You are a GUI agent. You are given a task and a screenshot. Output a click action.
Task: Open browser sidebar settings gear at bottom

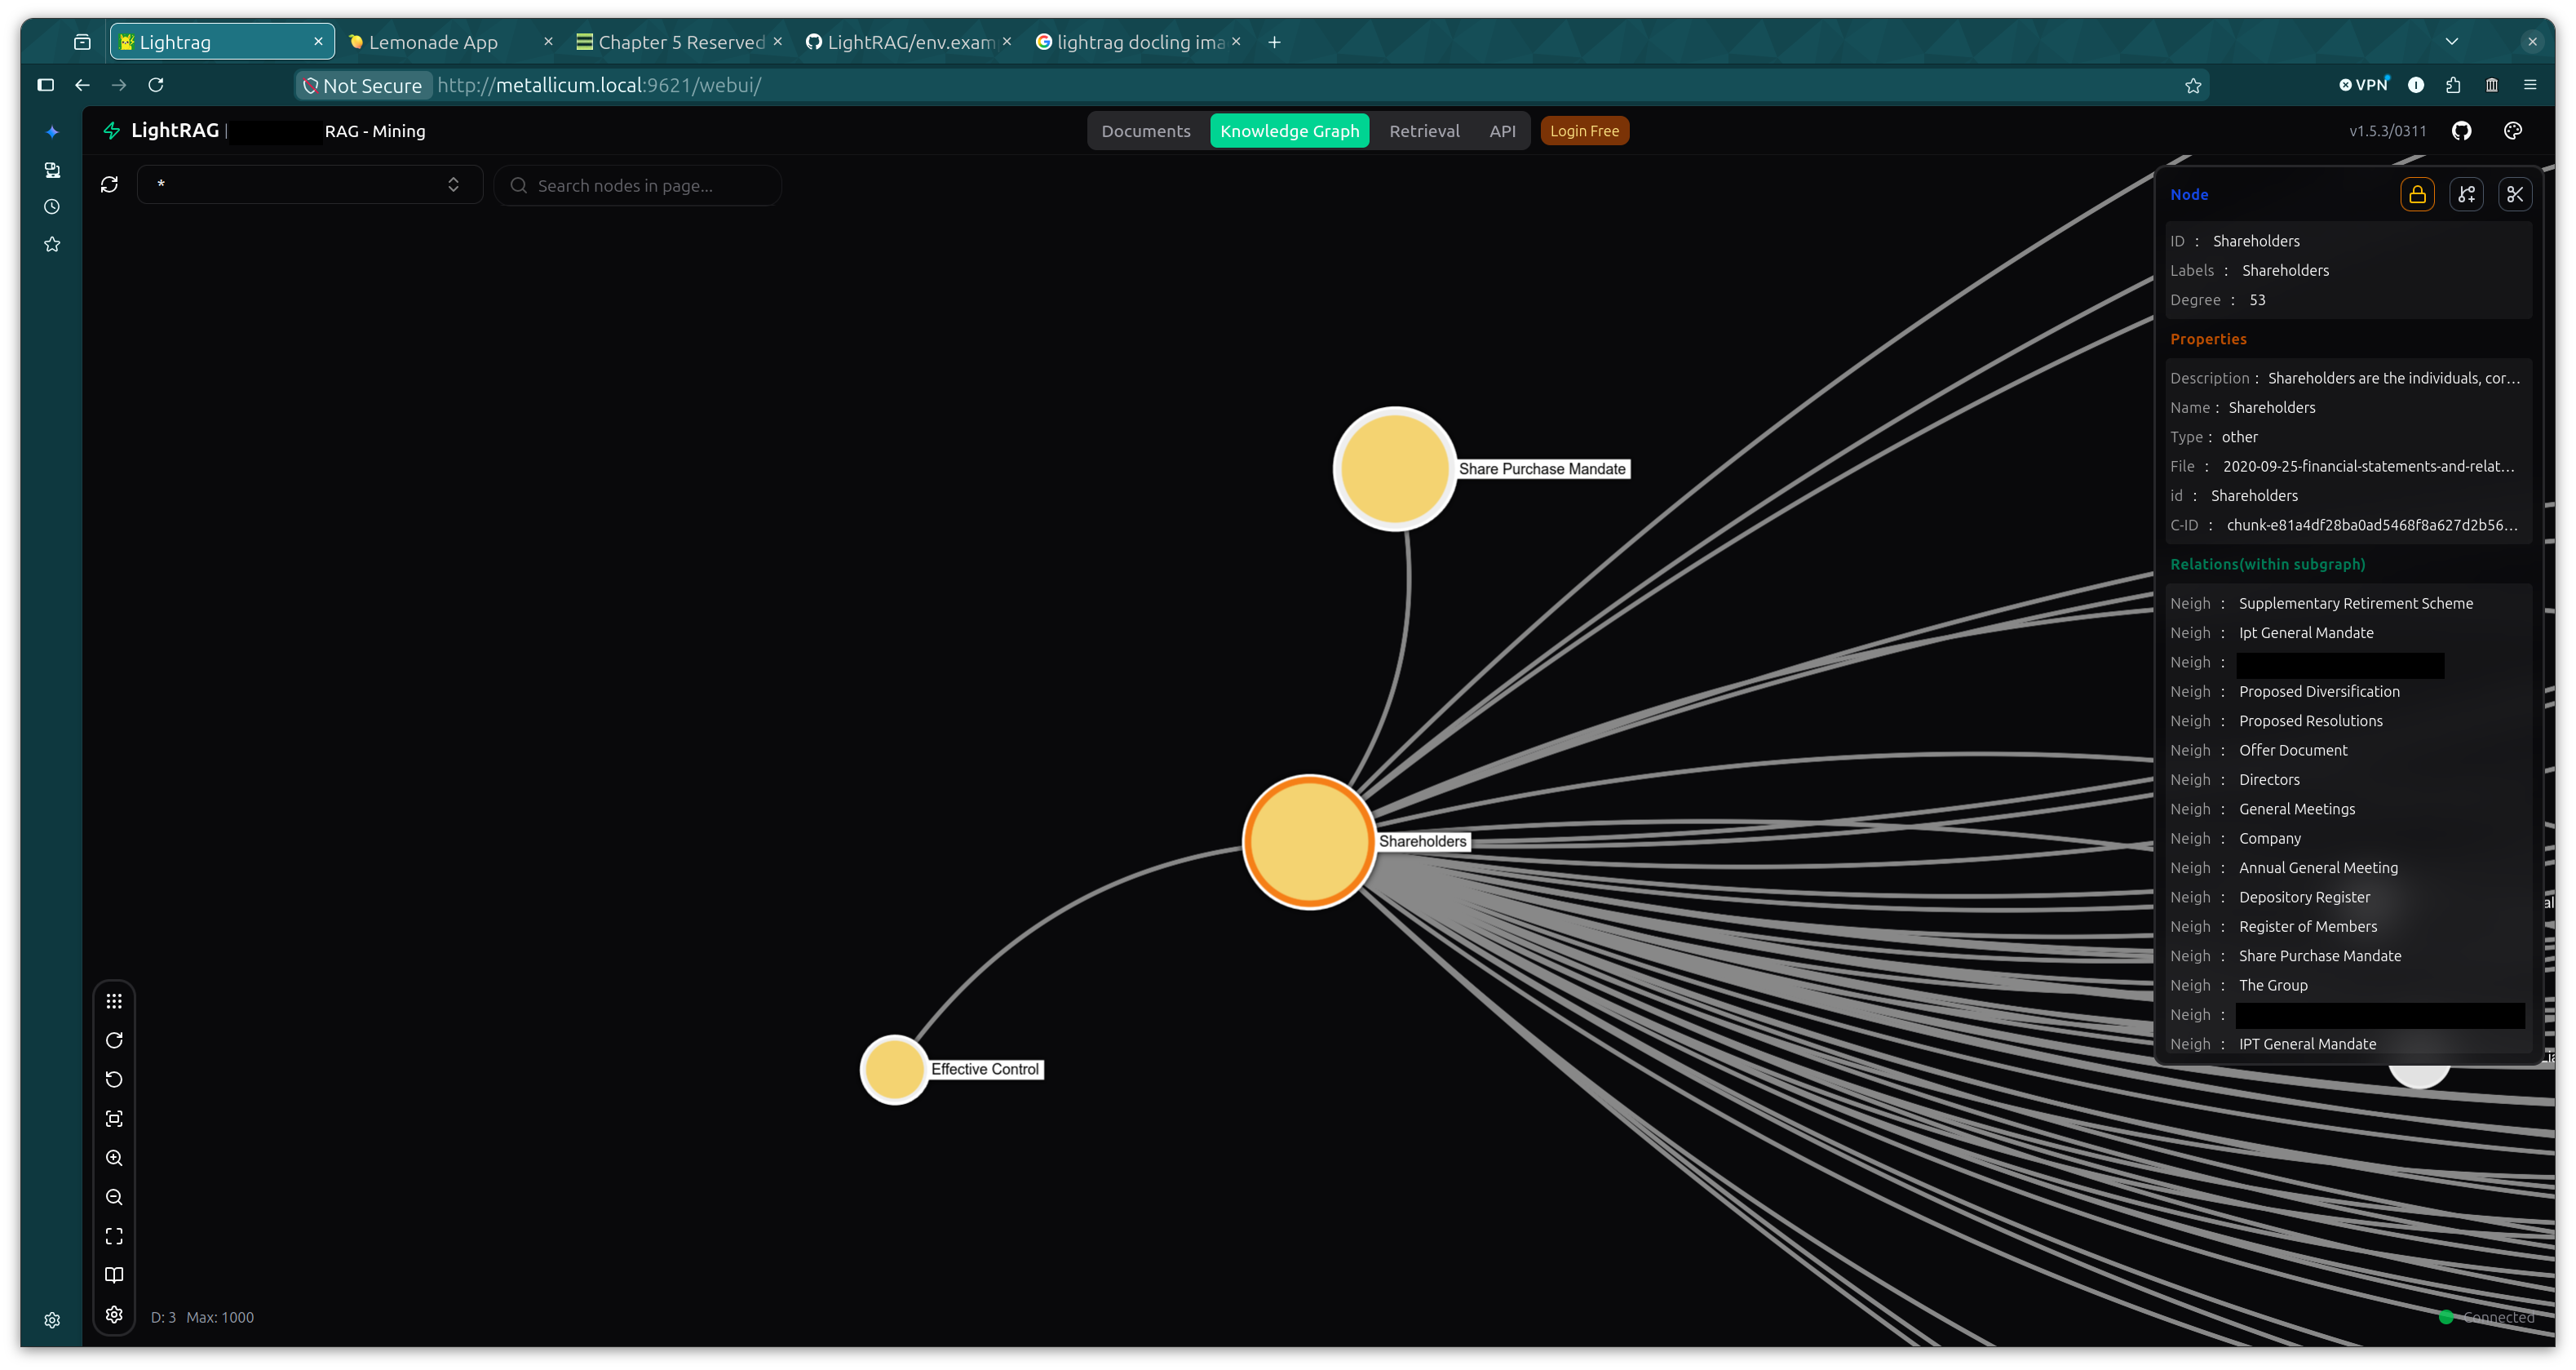pyautogui.click(x=52, y=1320)
